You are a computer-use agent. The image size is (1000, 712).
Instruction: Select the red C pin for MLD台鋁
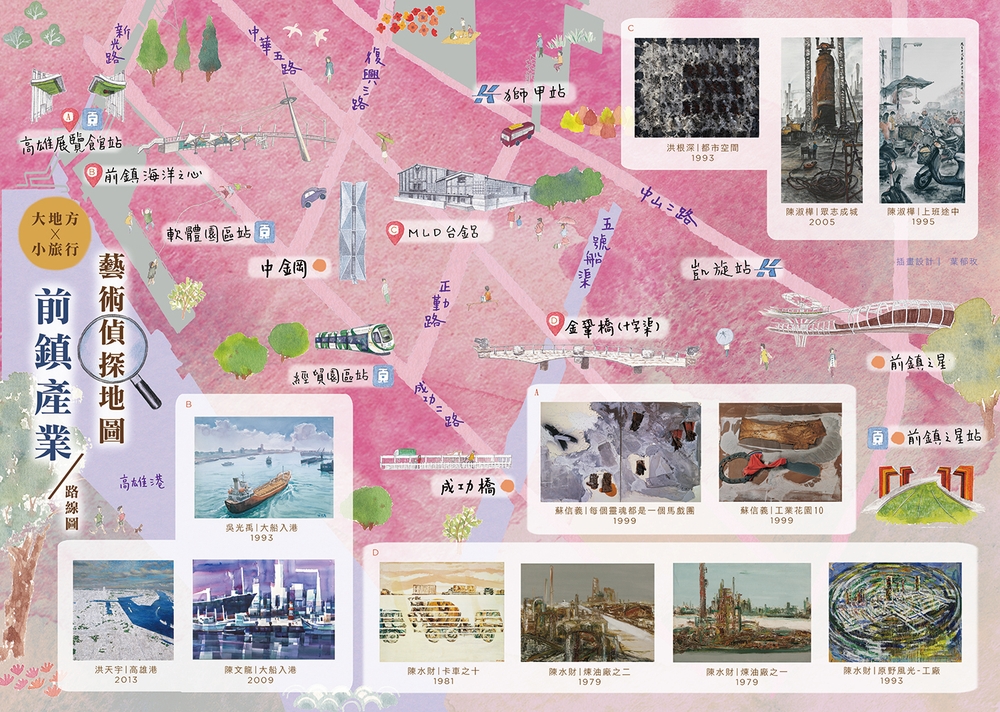(x=395, y=232)
